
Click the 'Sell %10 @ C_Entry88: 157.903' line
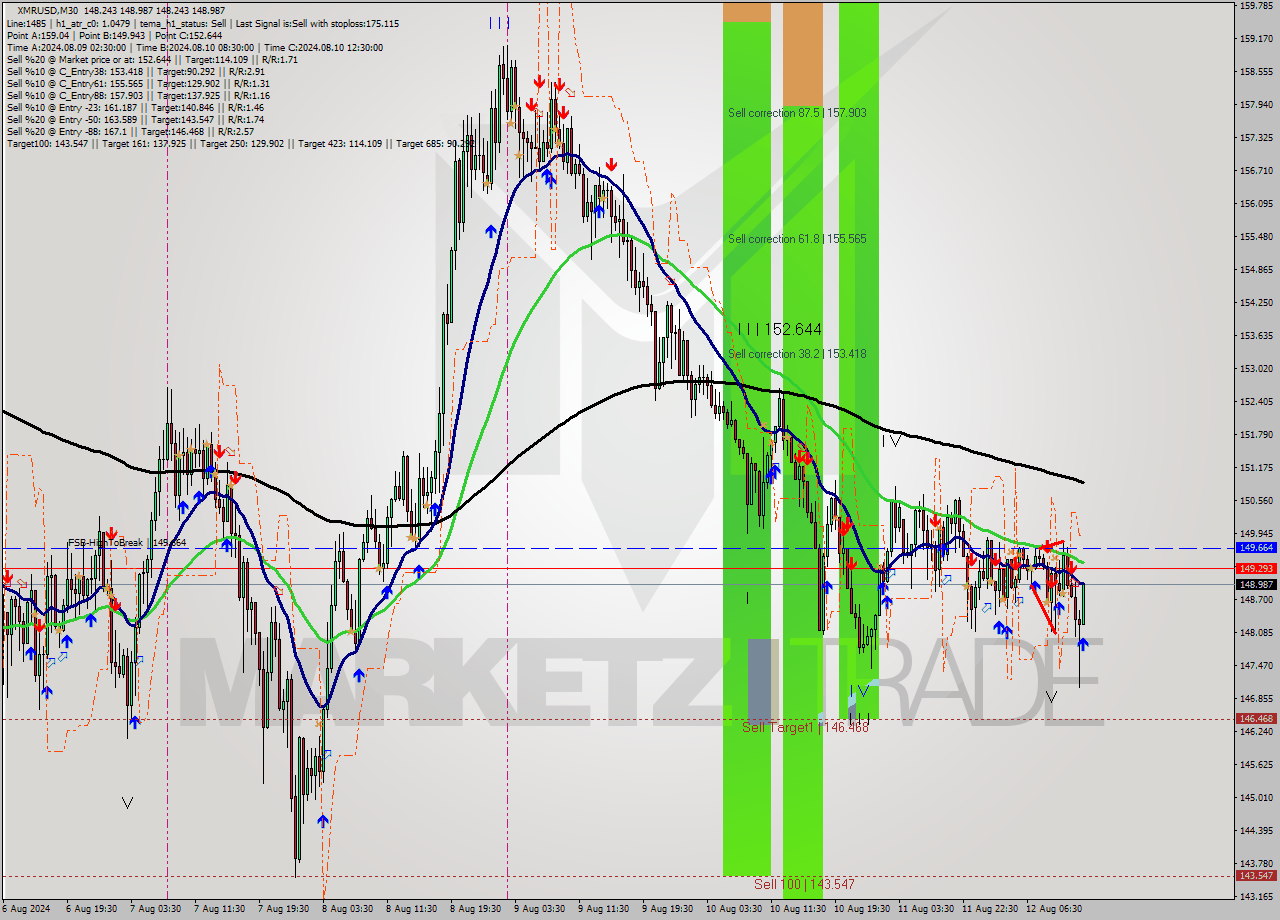(138, 95)
